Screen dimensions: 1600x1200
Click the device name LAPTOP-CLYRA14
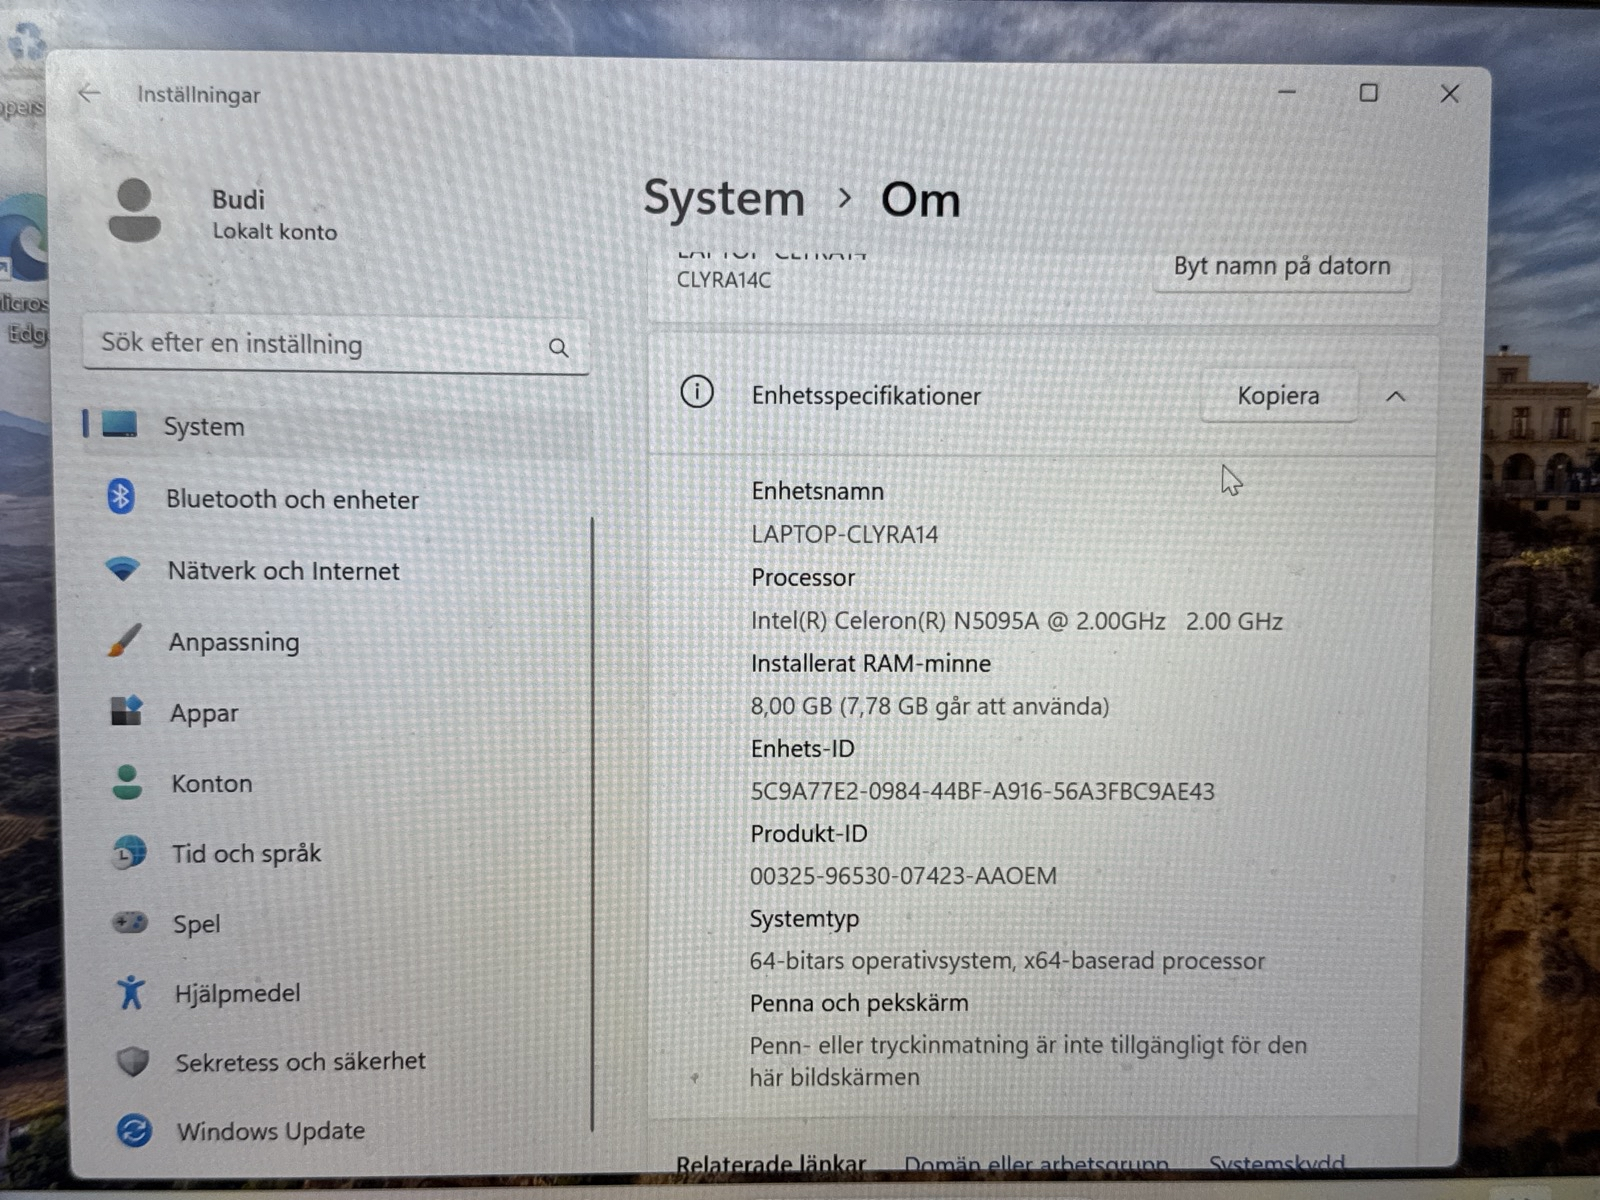coord(845,534)
